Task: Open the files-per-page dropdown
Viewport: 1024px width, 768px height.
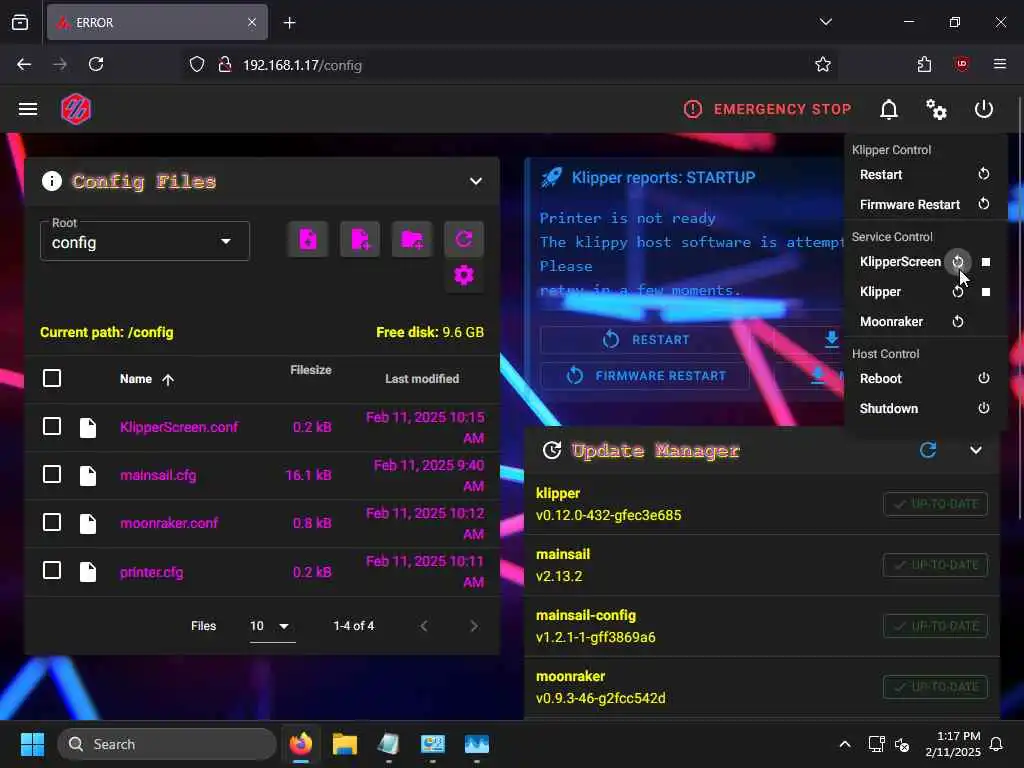Action: tap(272, 626)
